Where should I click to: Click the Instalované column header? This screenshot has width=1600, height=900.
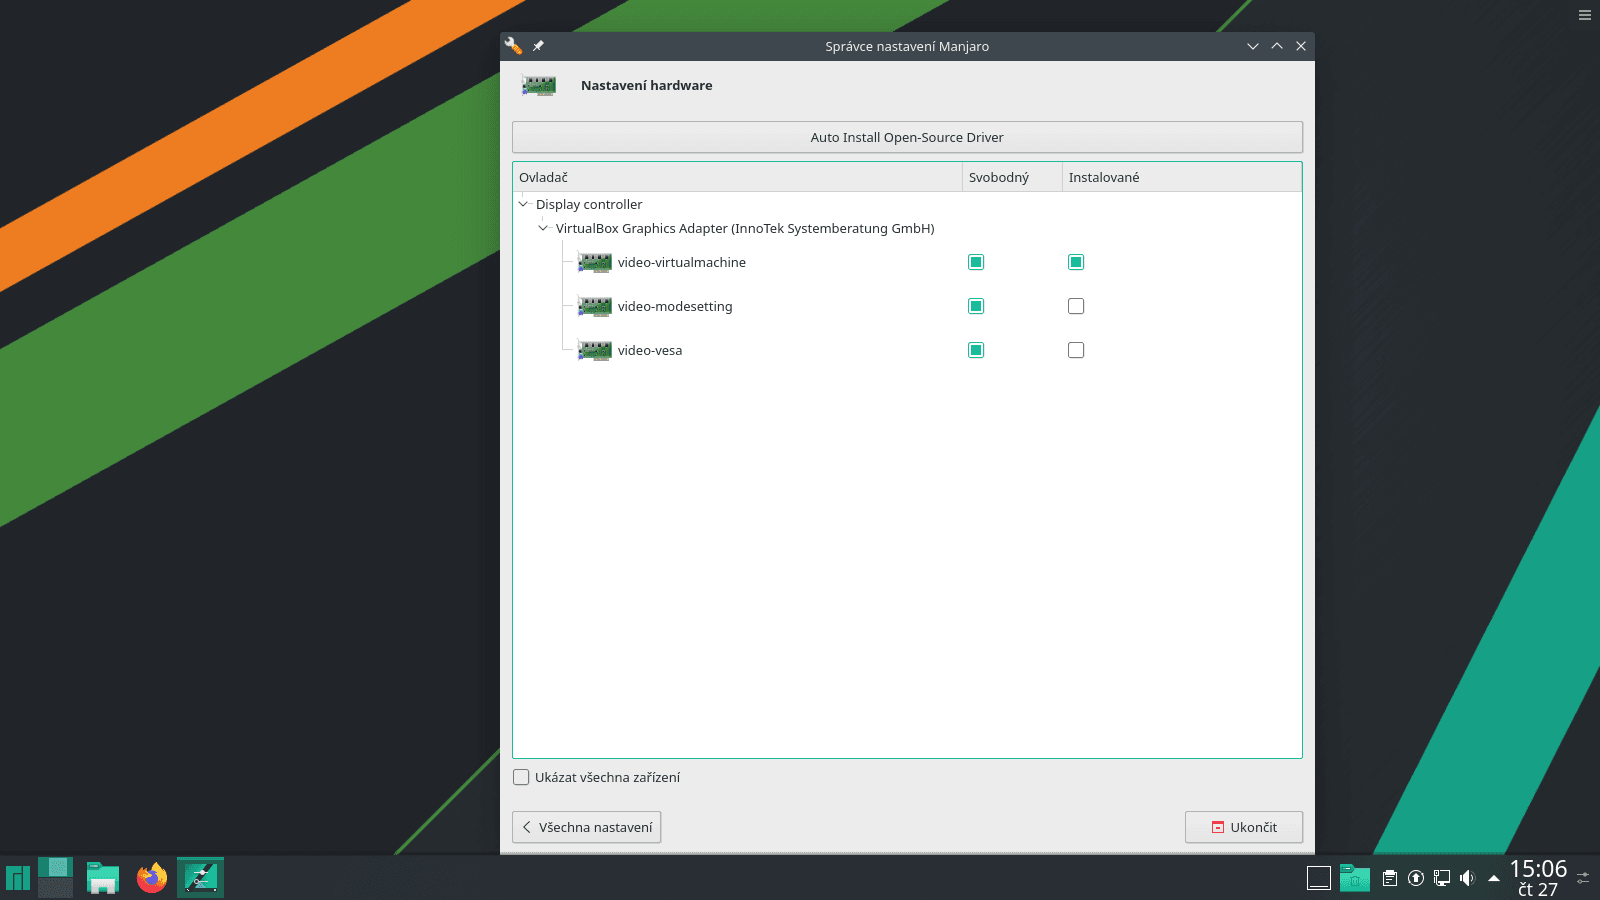1182,177
